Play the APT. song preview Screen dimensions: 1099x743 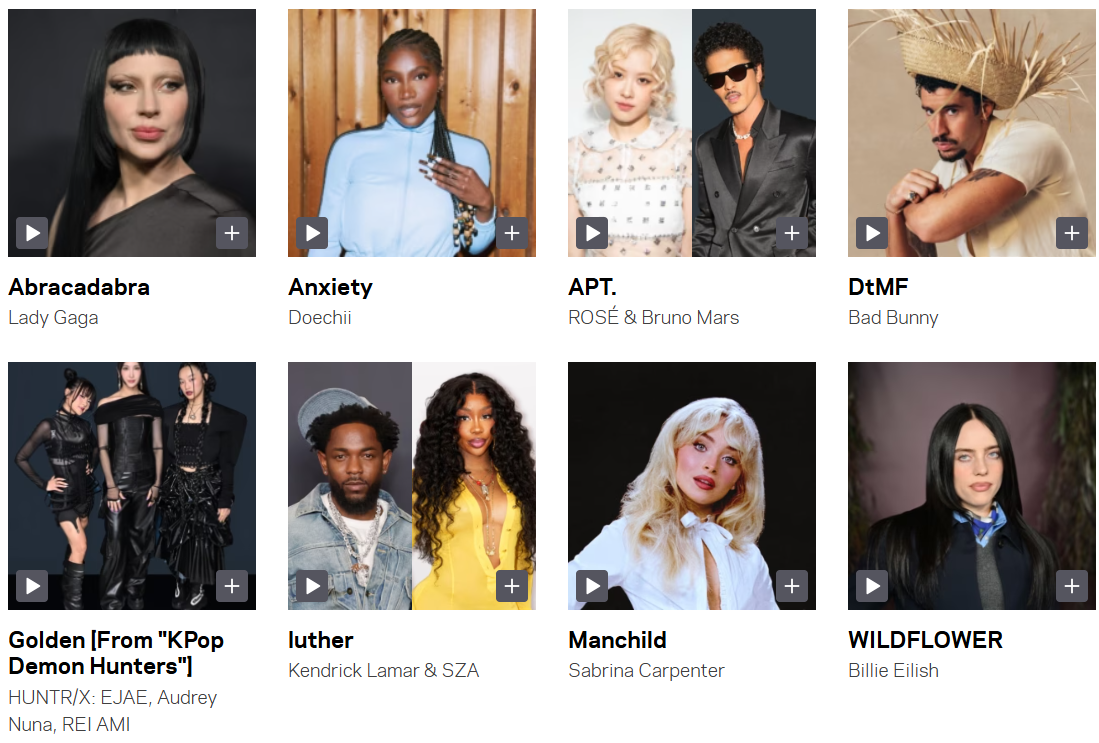592,233
